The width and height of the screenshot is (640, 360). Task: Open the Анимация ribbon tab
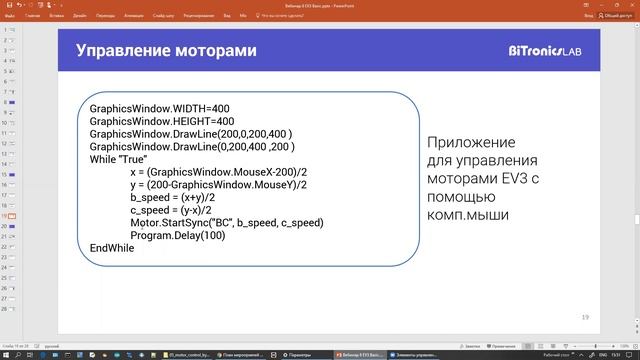(134, 16)
